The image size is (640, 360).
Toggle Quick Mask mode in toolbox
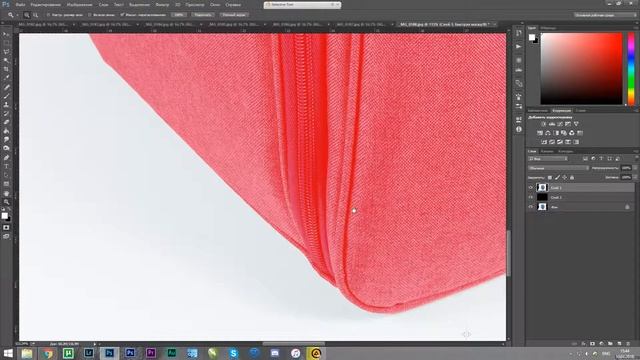(6, 227)
